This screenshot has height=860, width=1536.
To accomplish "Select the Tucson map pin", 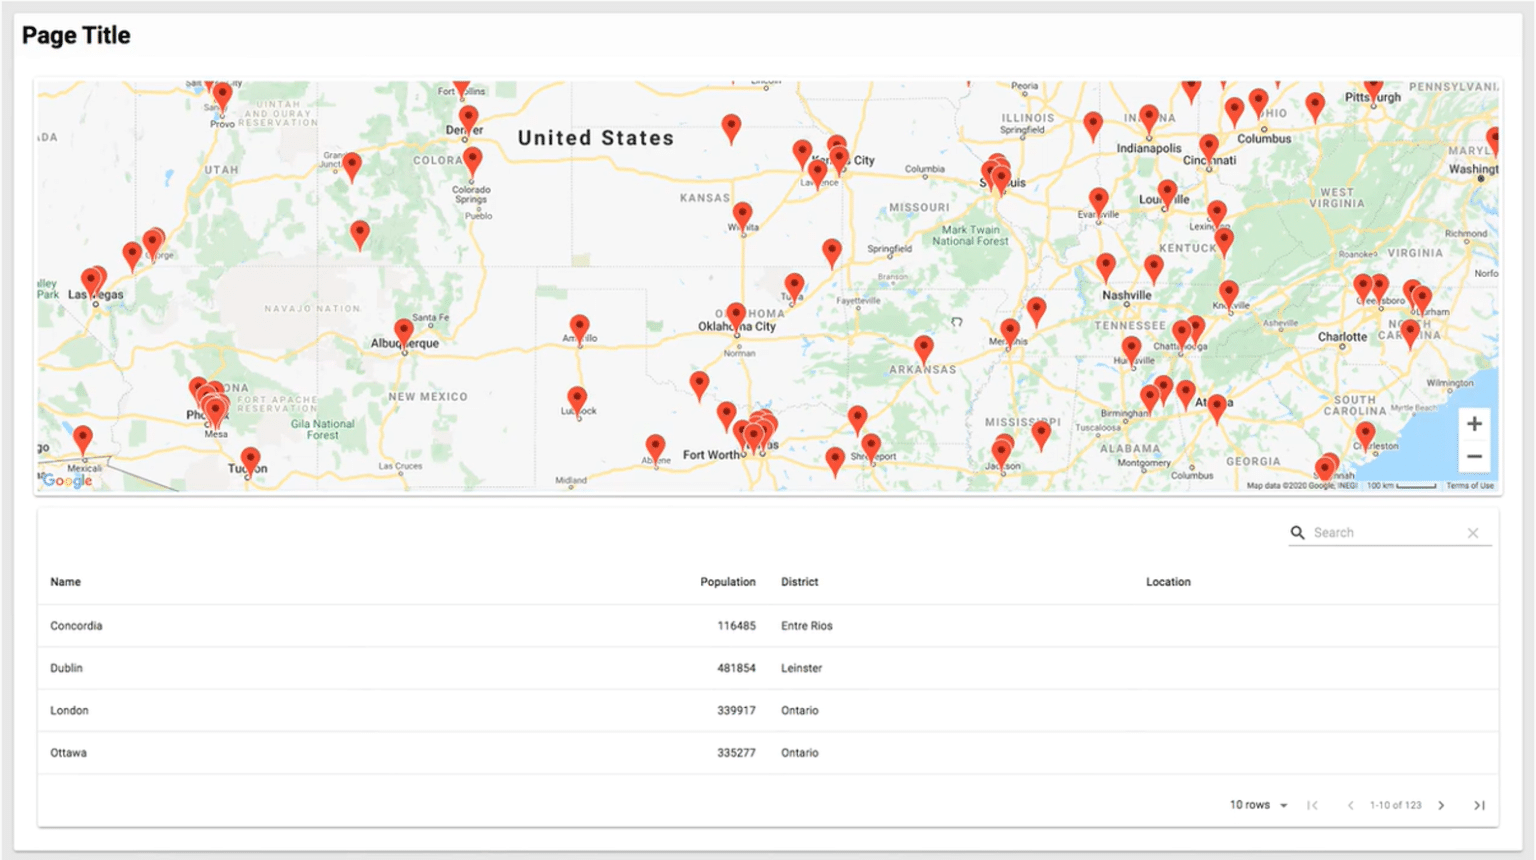I will [251, 460].
